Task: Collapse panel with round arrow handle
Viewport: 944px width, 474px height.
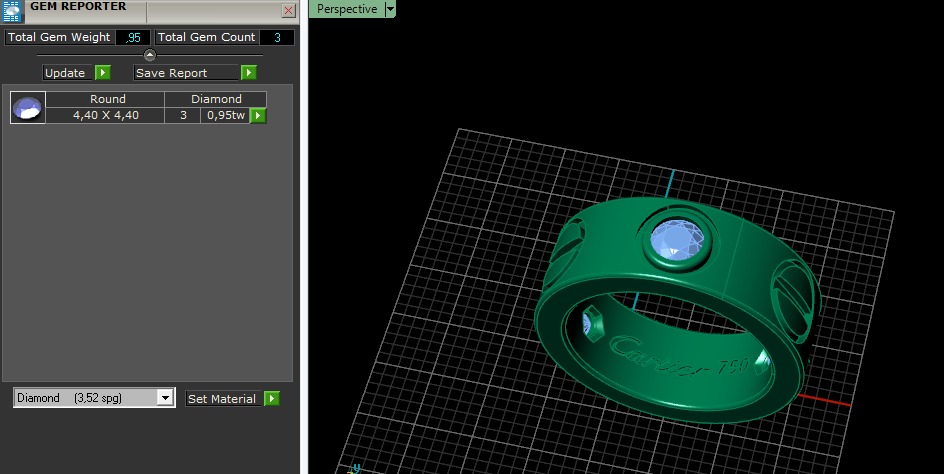Action: click(150, 55)
